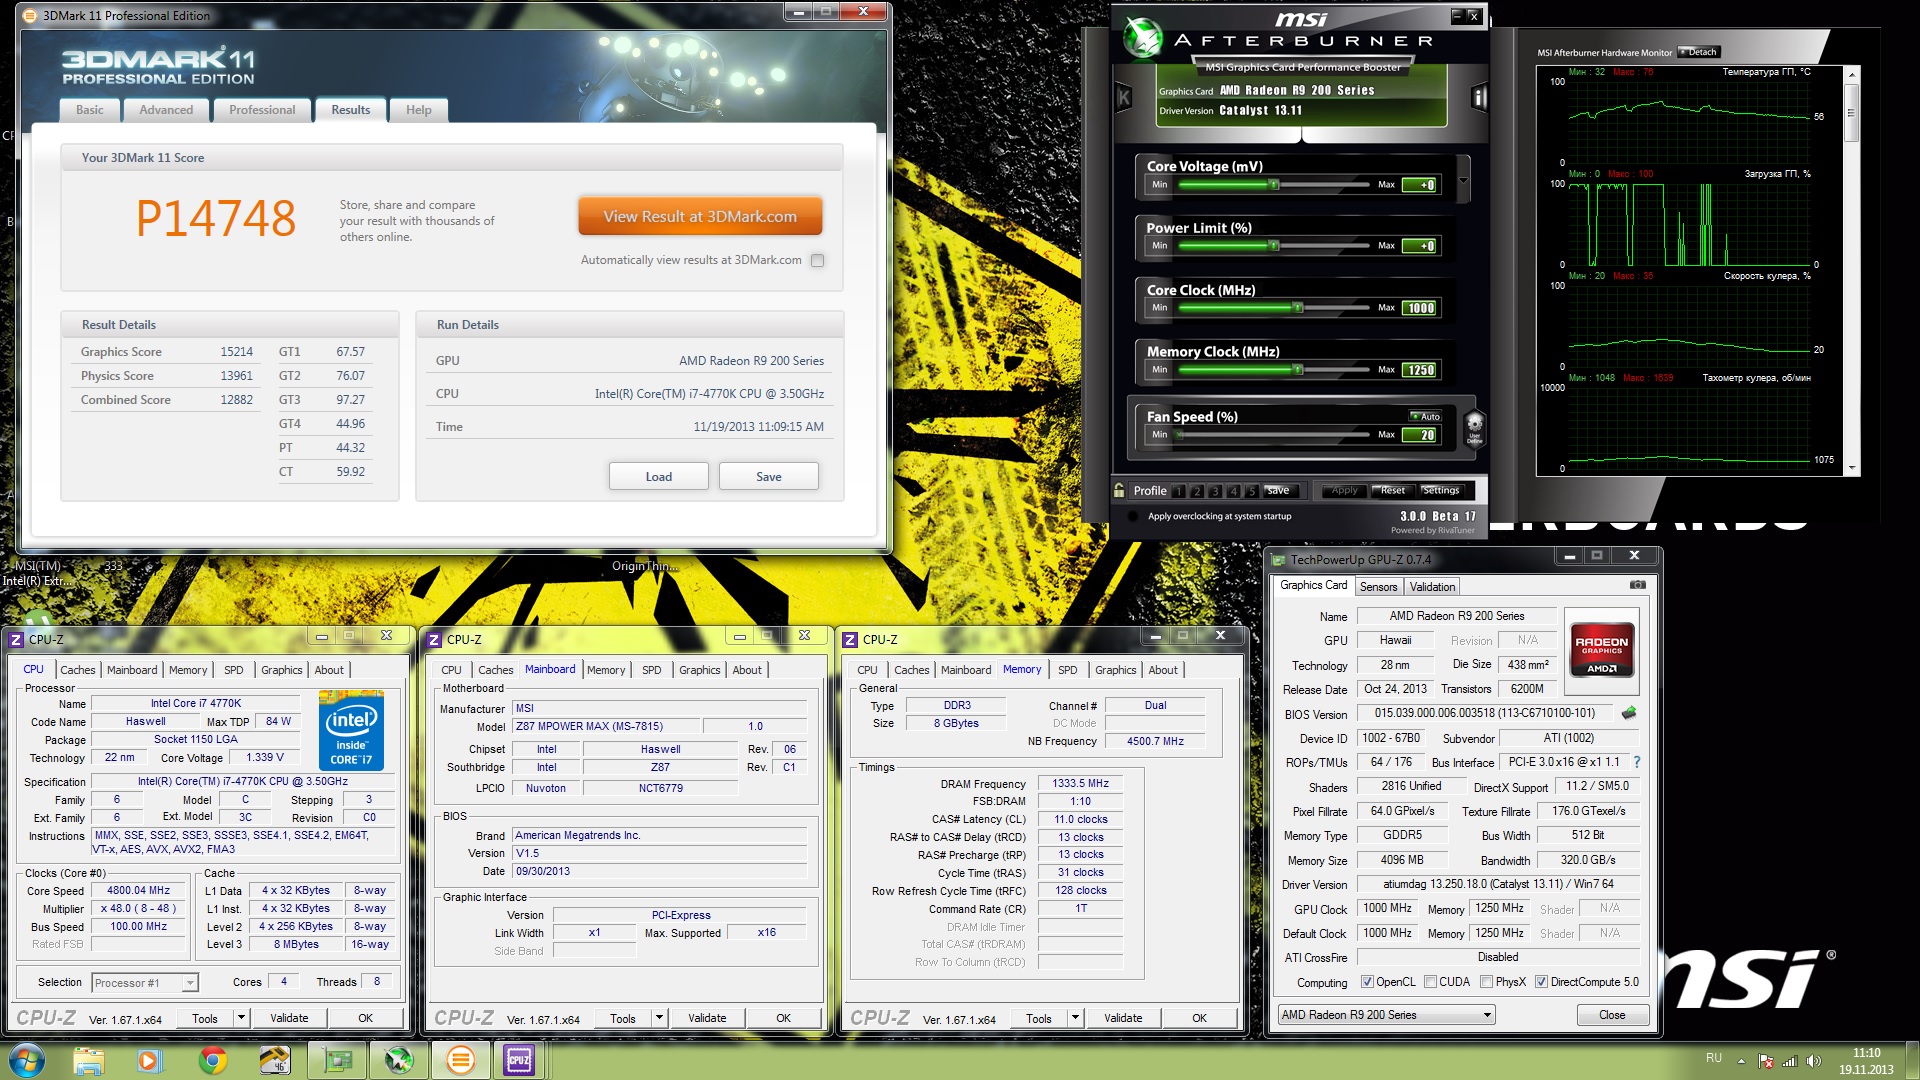Open Chrome from the taskbar
This screenshot has height=1080, width=1920.
click(x=212, y=1060)
